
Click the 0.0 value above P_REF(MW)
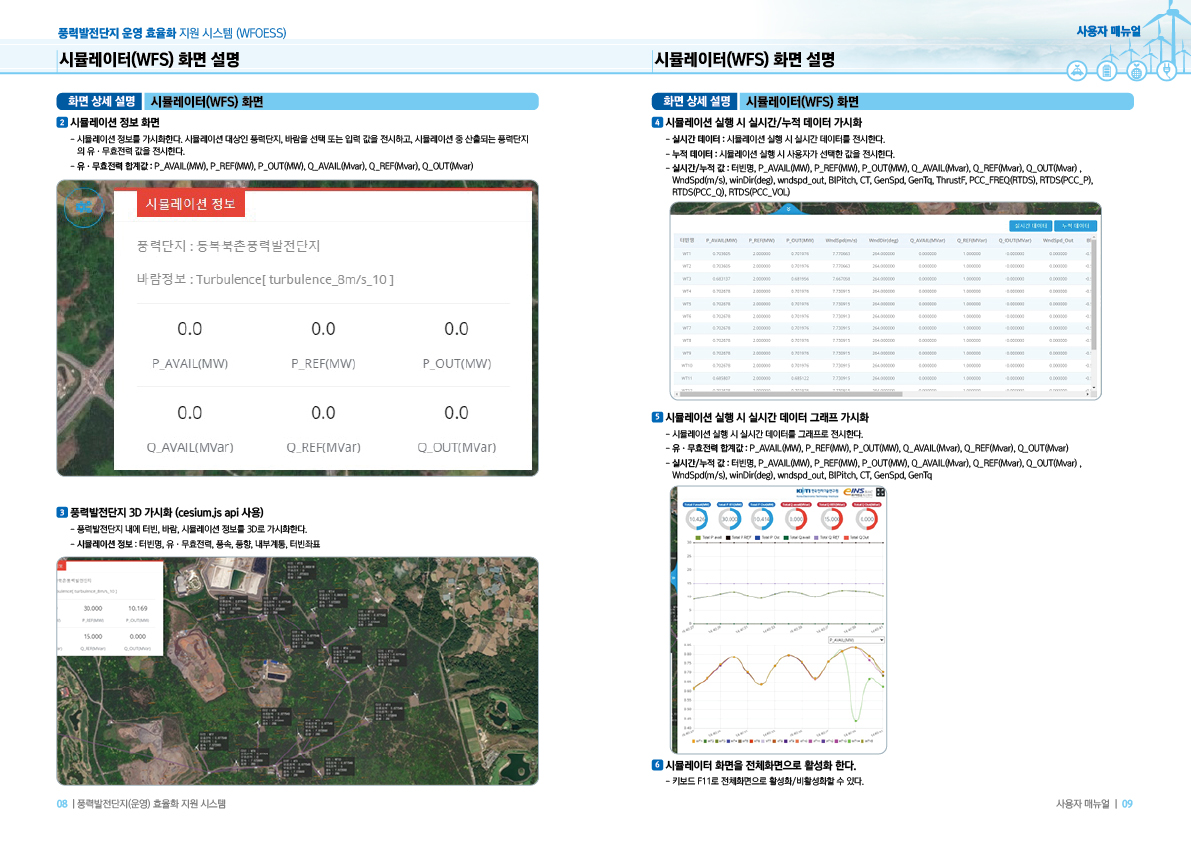(324, 329)
